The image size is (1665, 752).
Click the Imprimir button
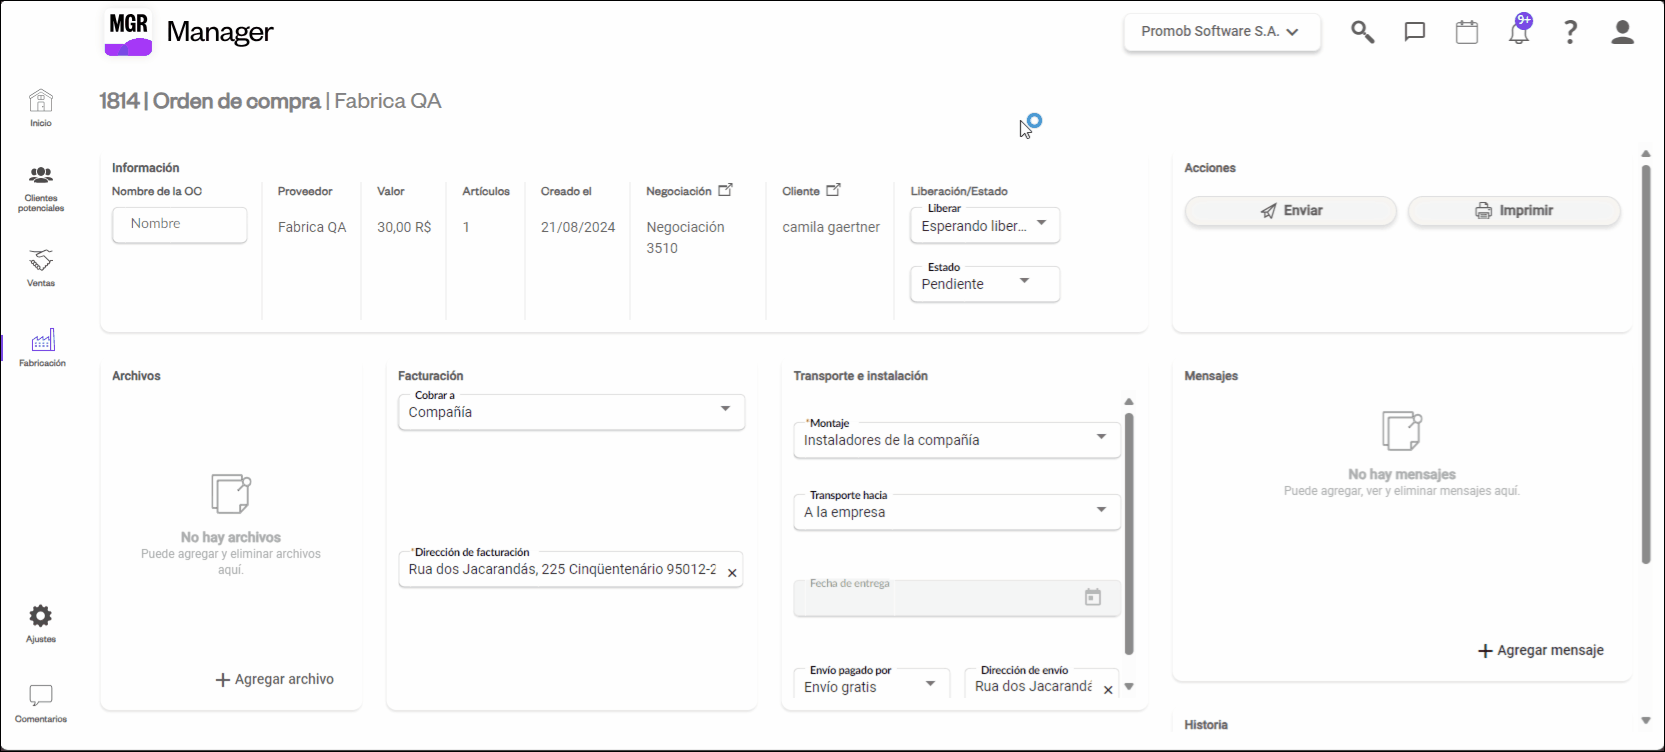(x=1514, y=210)
